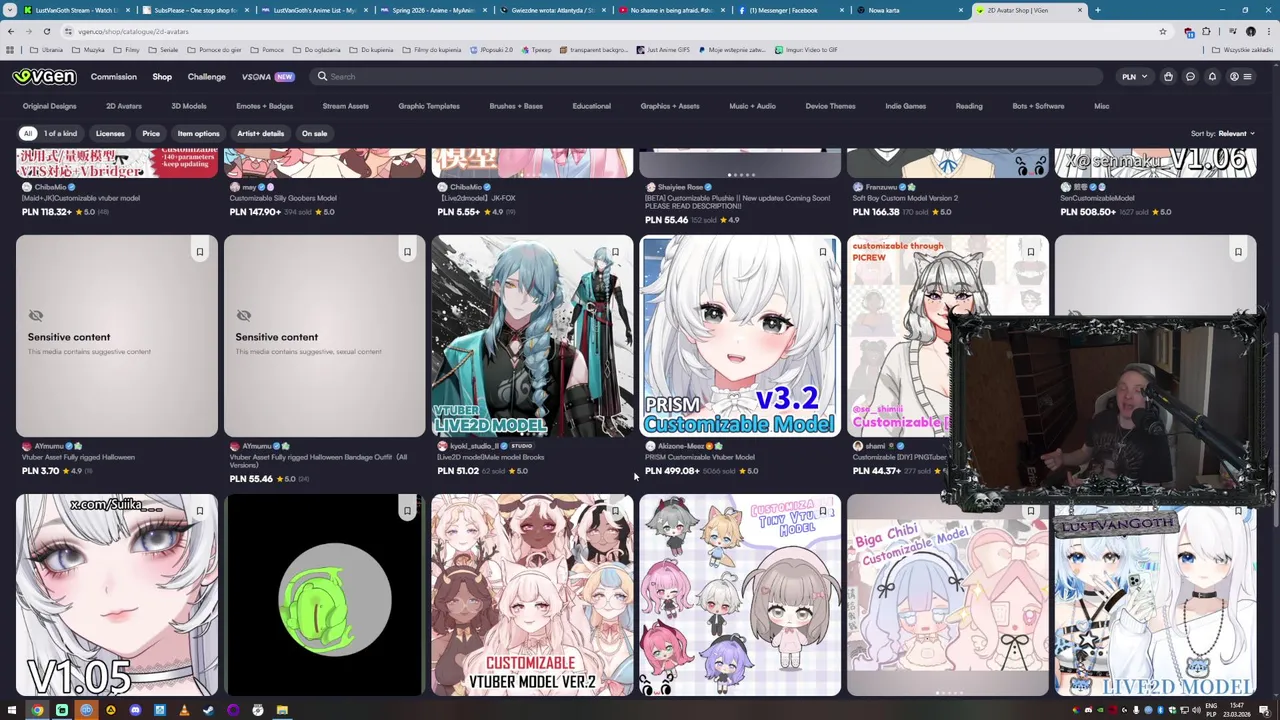The height and width of the screenshot is (720, 1280).
Task: Open the VSONA NEW menu item
Action: pyautogui.click(x=267, y=77)
